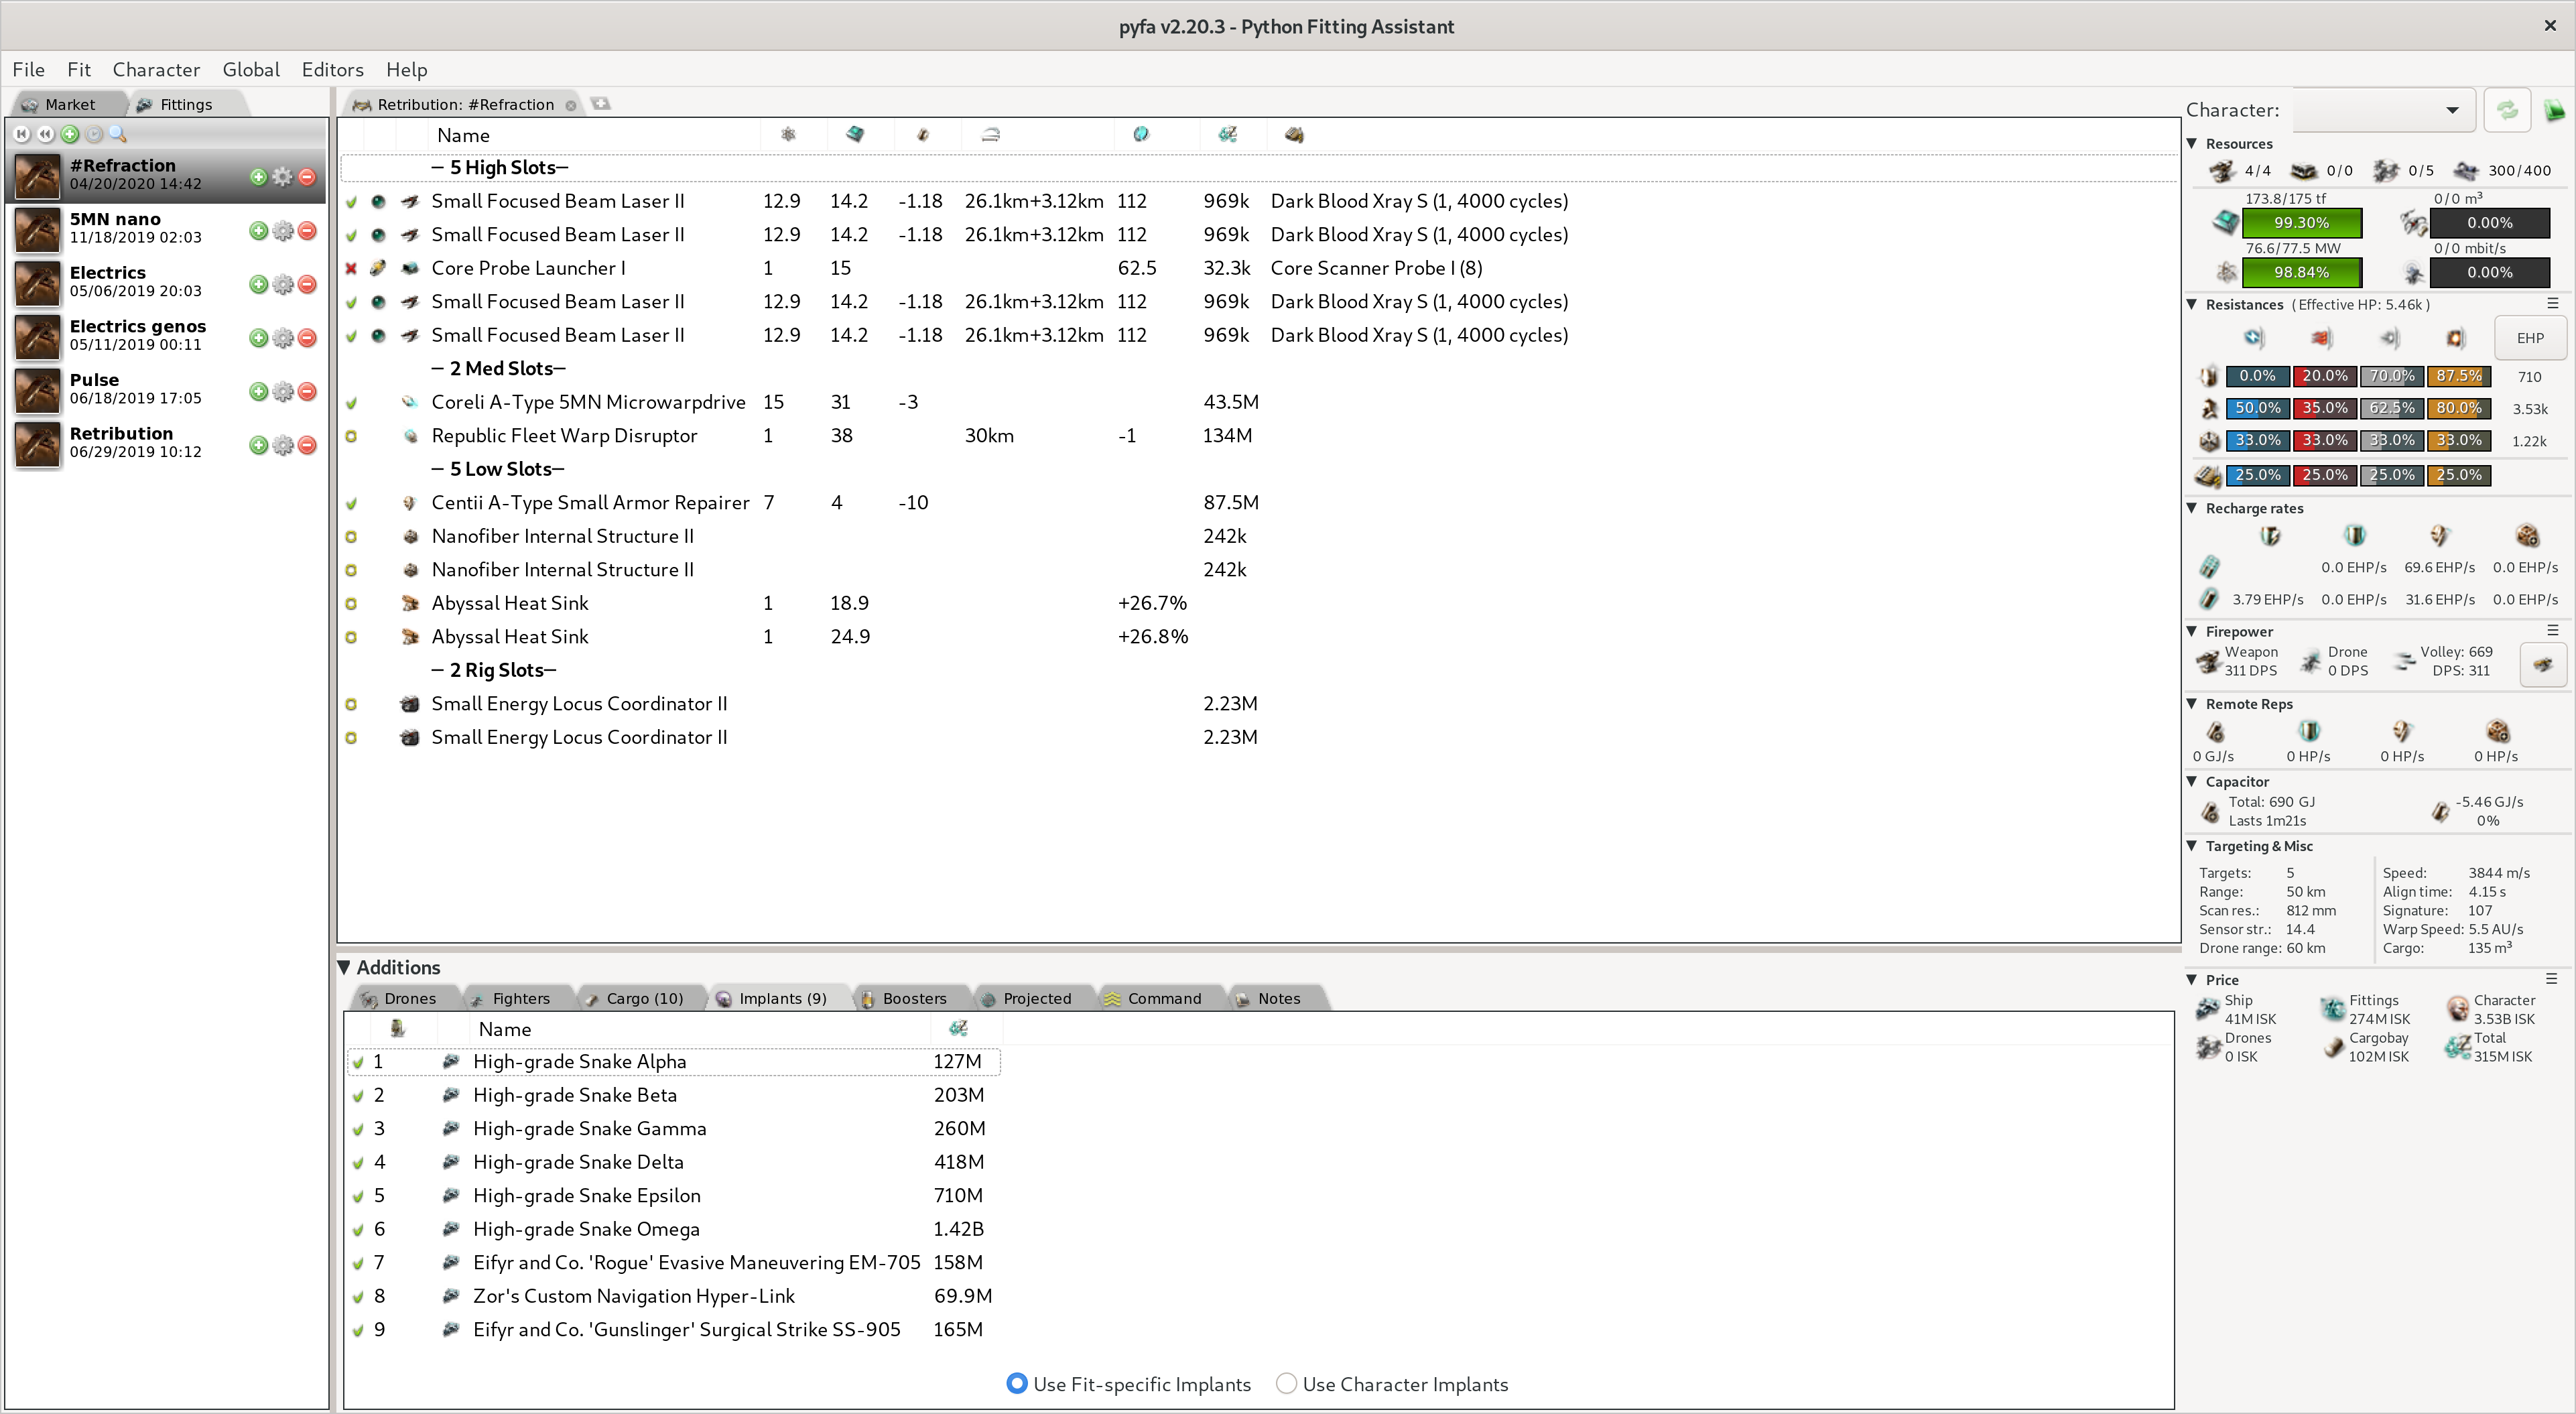Open settings gear for the Retribution fit
The image size is (2576, 1414).
coord(282,445)
